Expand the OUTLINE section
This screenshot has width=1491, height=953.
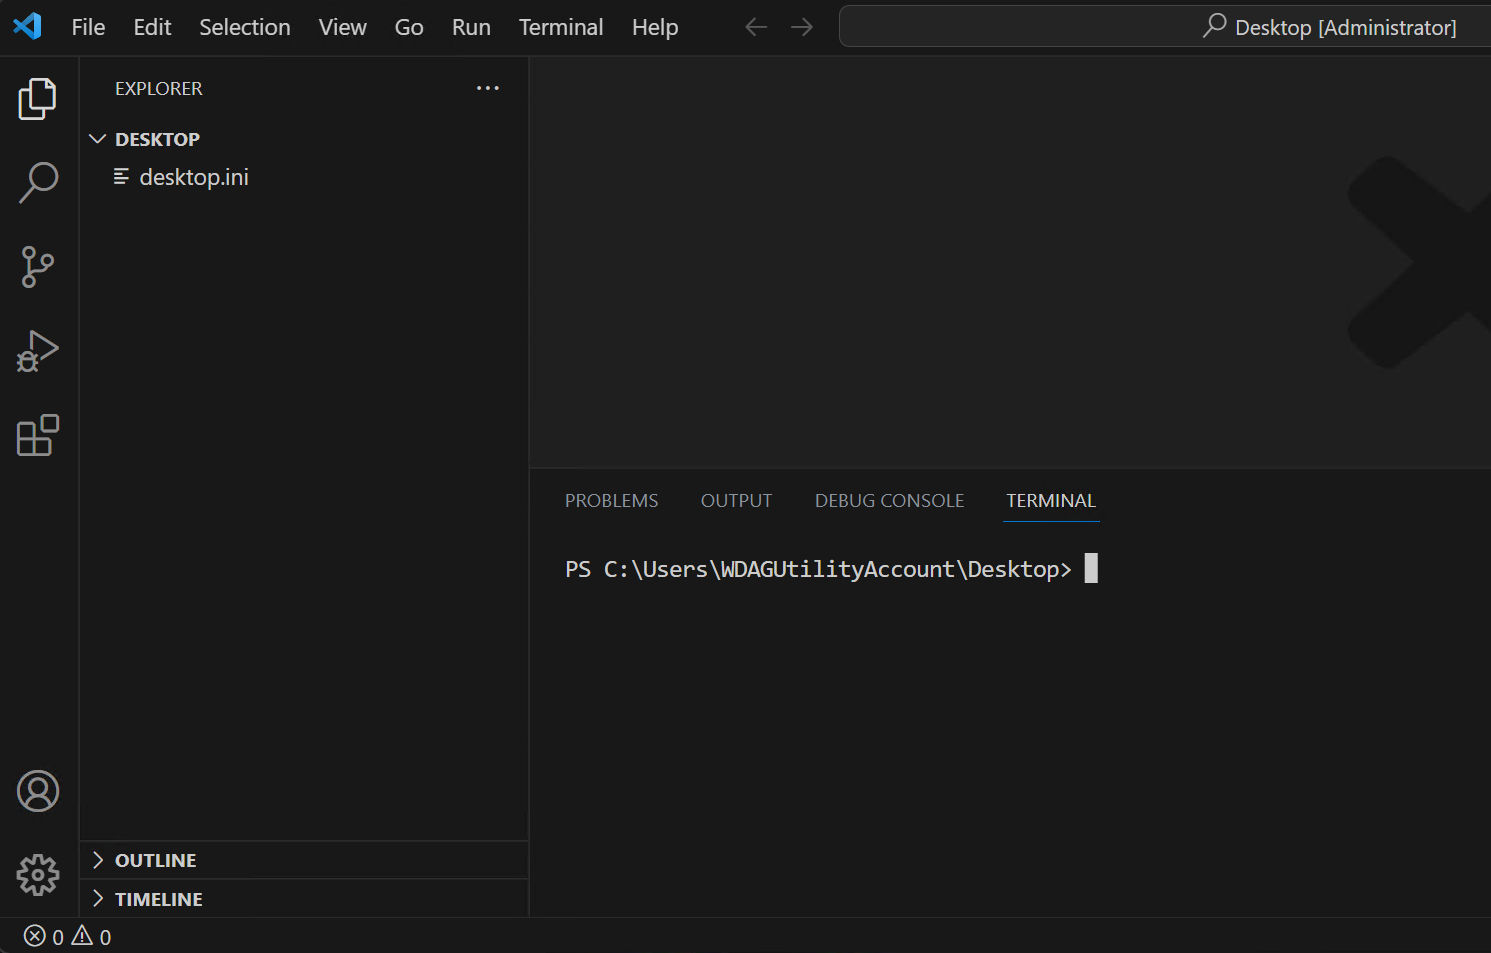(x=155, y=860)
